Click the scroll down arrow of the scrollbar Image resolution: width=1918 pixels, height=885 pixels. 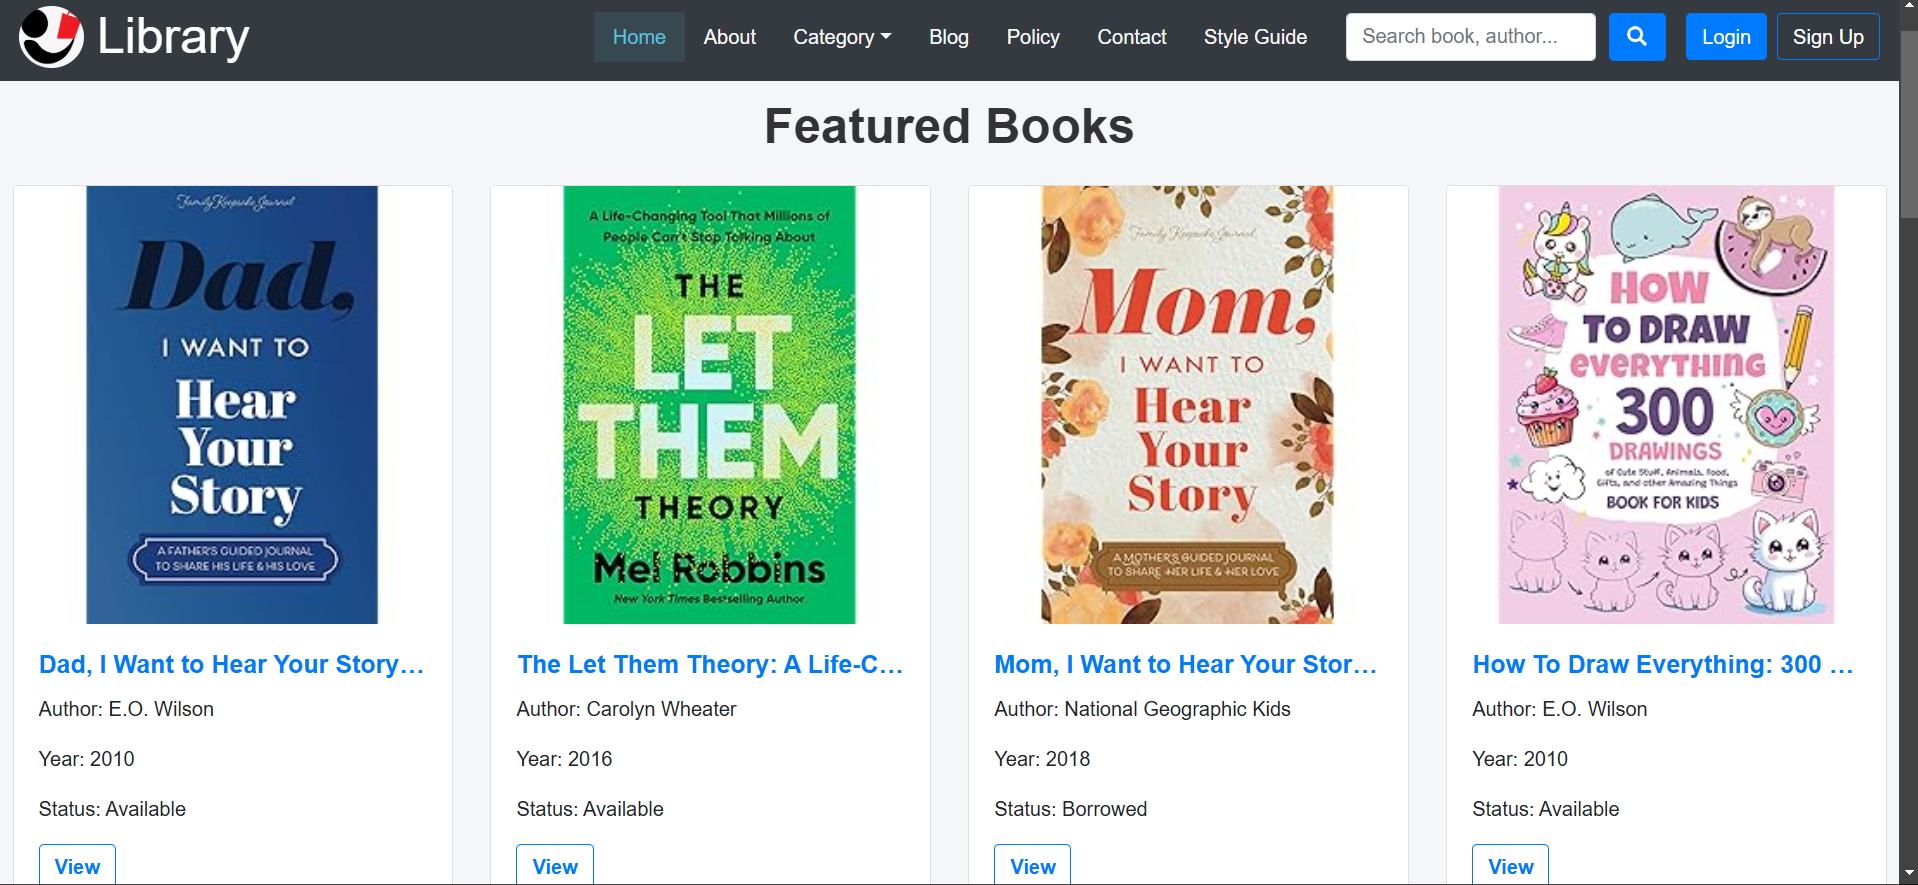pos(1909,874)
